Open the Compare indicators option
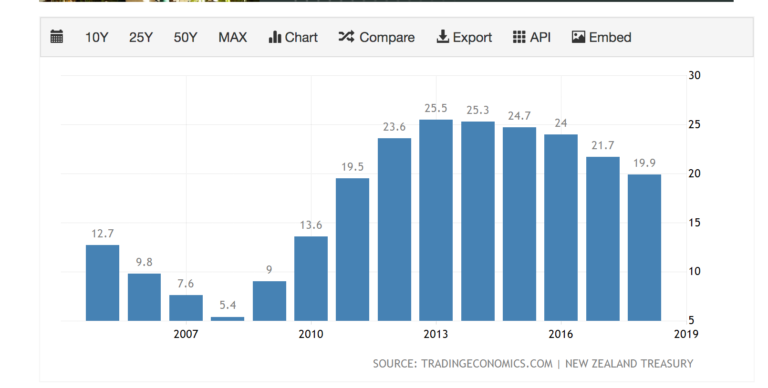 point(377,37)
